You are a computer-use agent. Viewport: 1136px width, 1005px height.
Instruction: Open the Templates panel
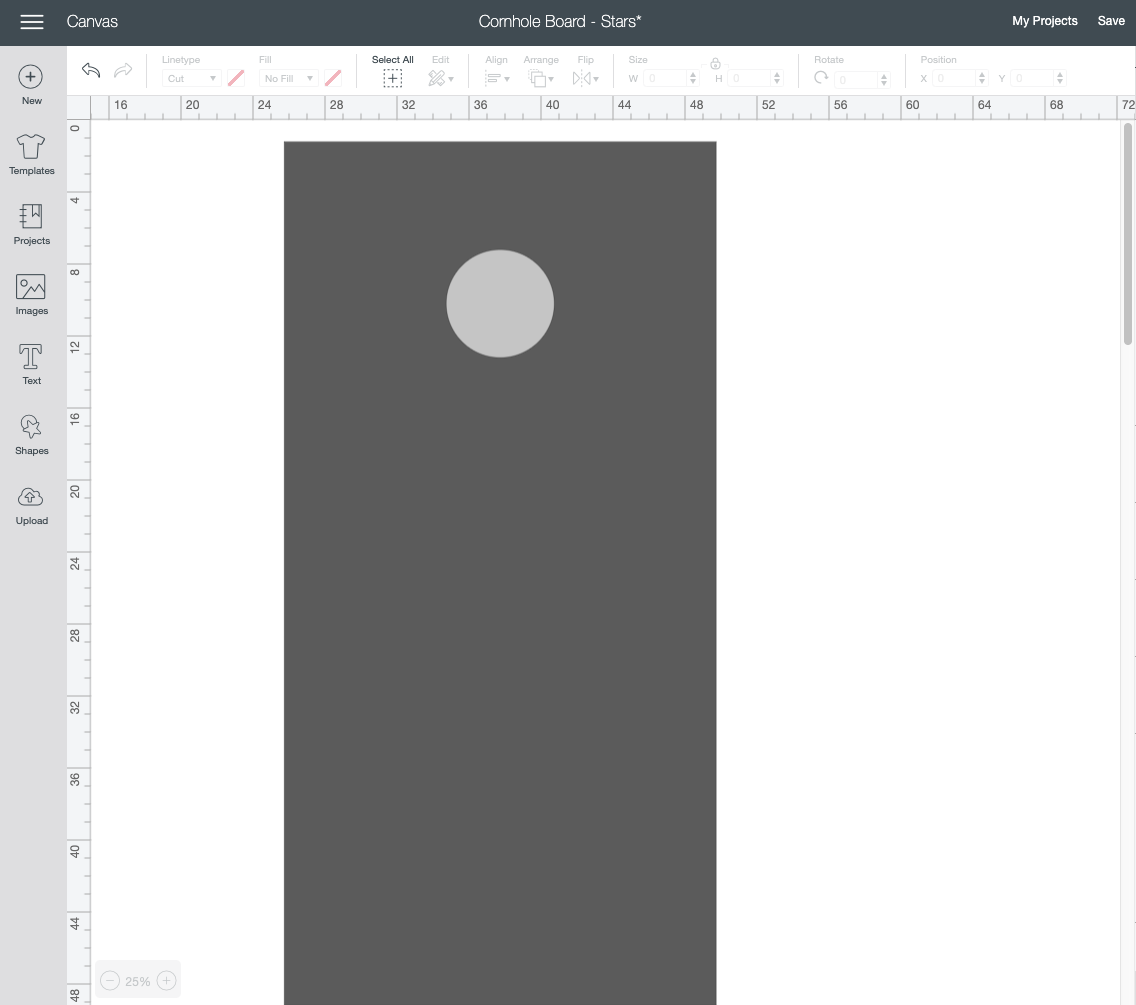tap(31, 154)
